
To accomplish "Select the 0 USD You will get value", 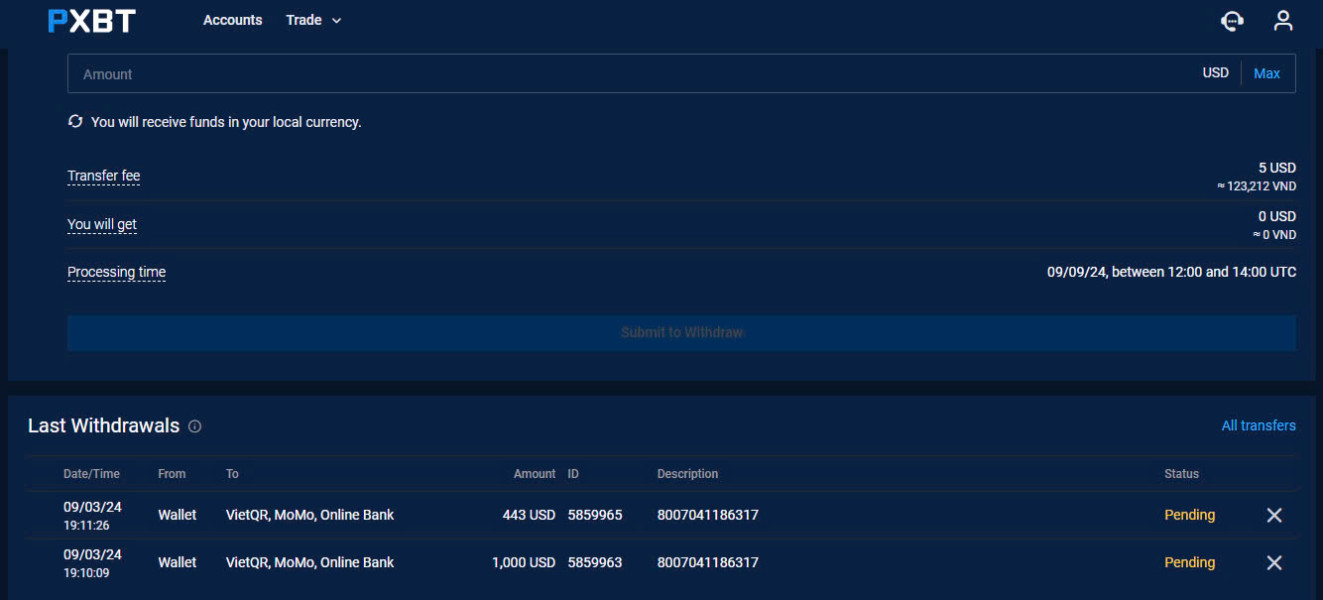I will [x=1277, y=216].
